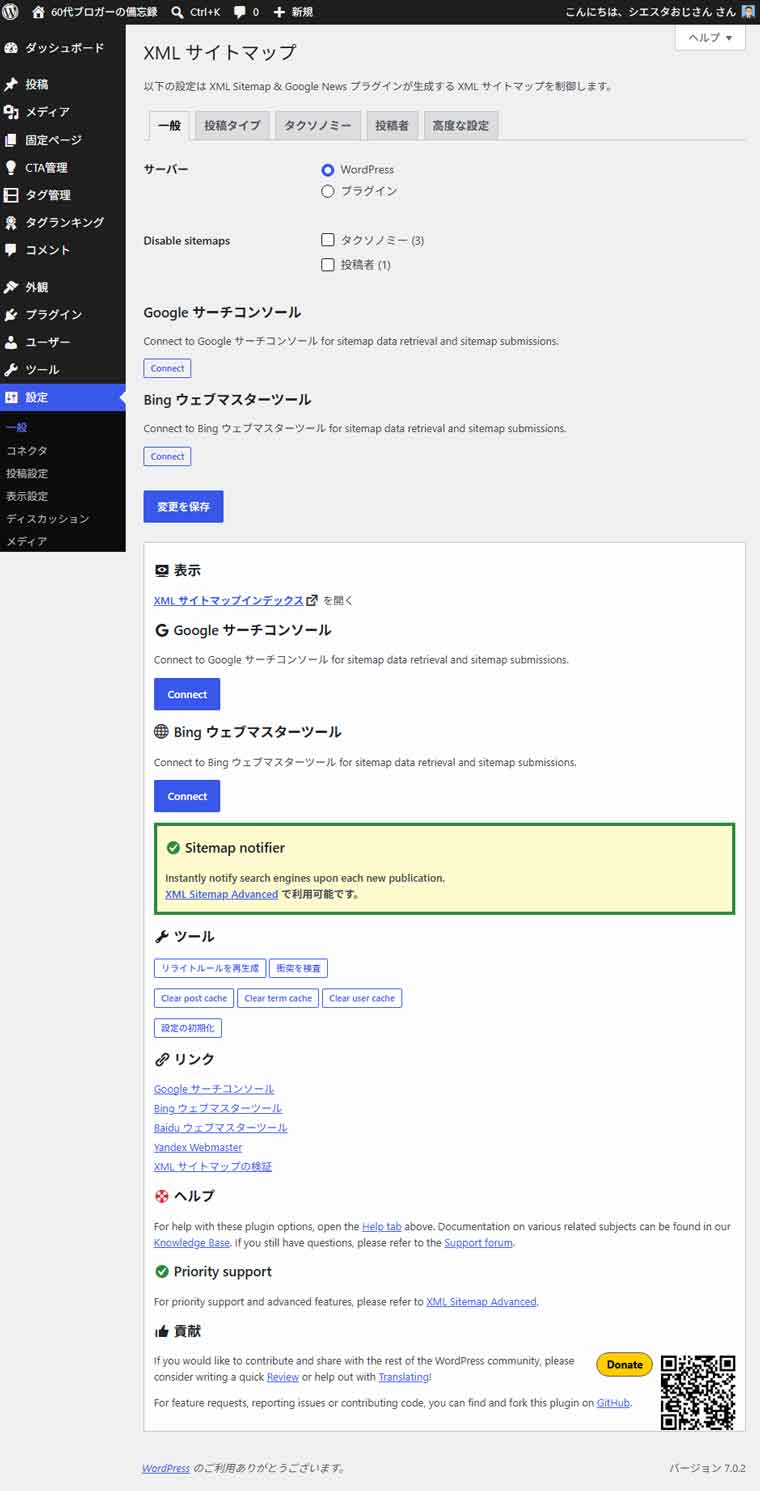Select the プラグイン server radio button
Image resolution: width=760 pixels, height=1491 pixels.
pyautogui.click(x=327, y=191)
